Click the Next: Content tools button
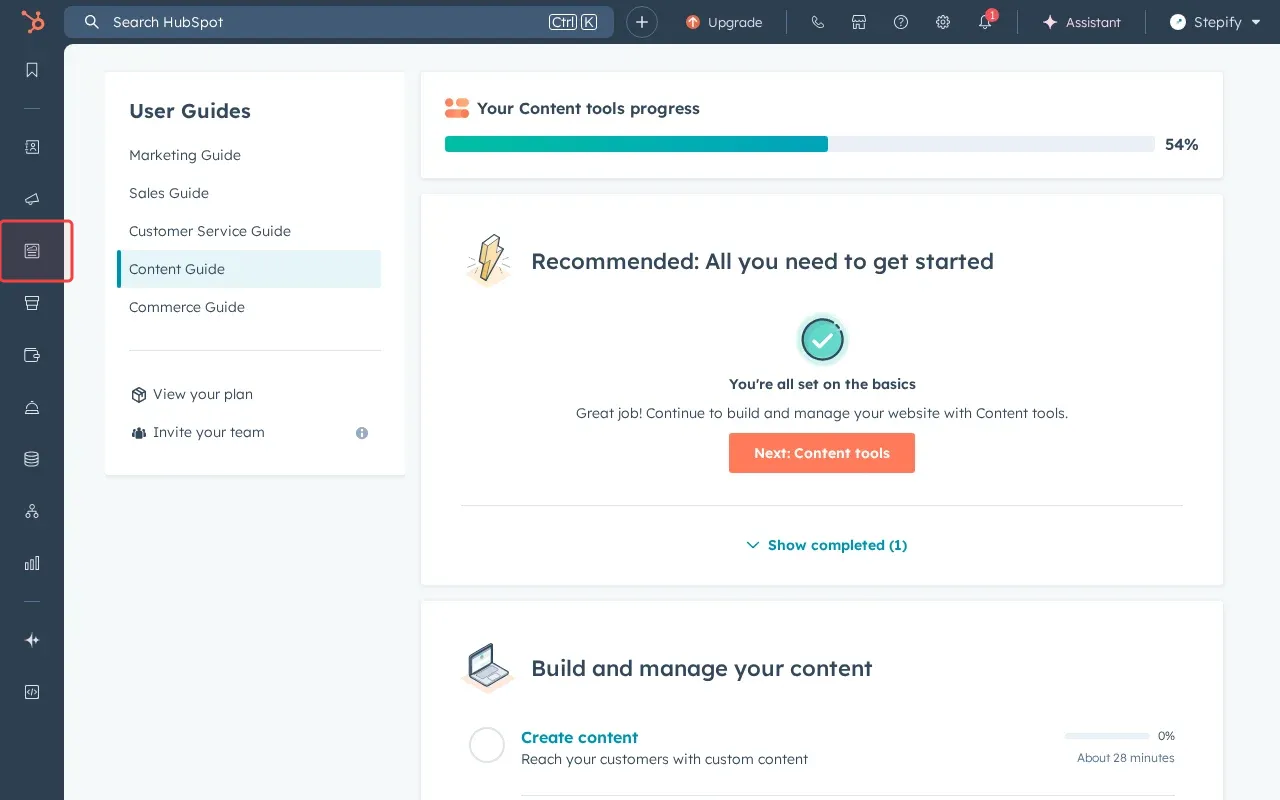 coord(821,453)
